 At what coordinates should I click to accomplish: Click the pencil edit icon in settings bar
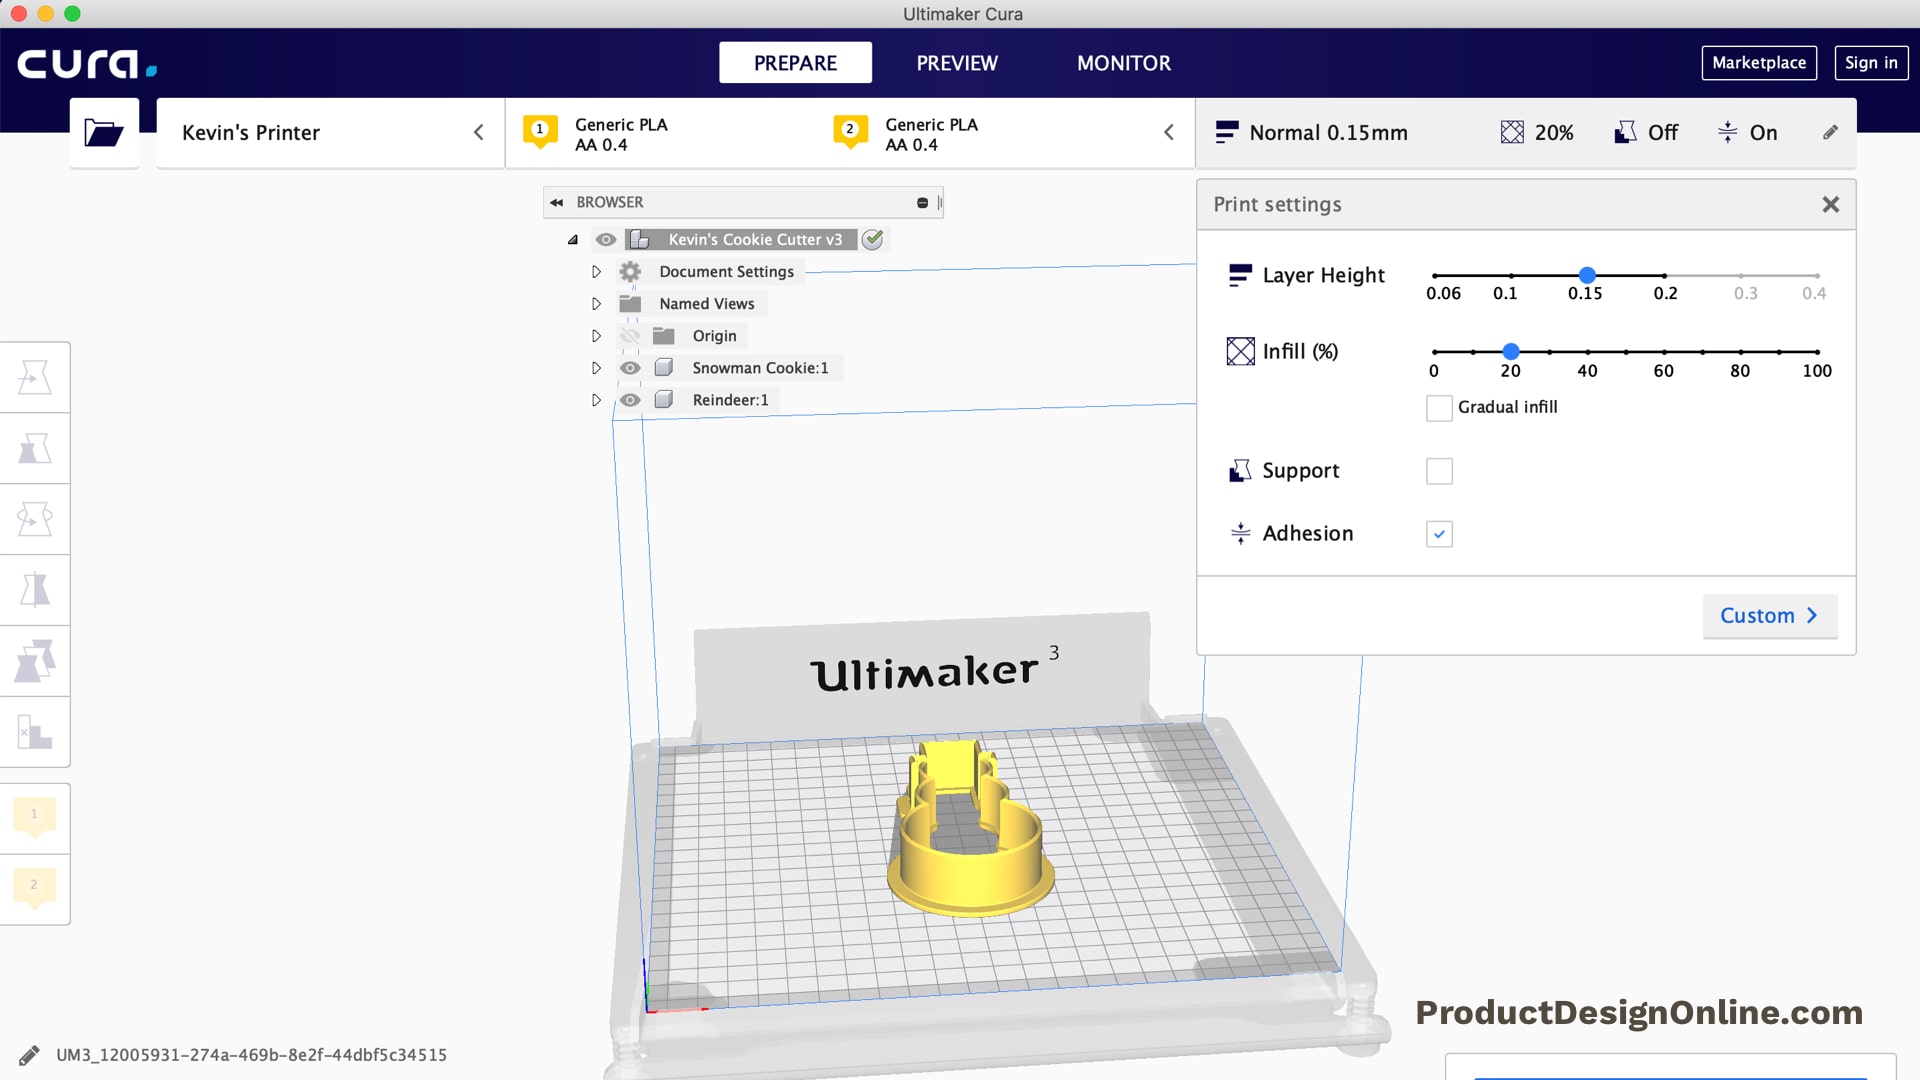(x=1830, y=132)
